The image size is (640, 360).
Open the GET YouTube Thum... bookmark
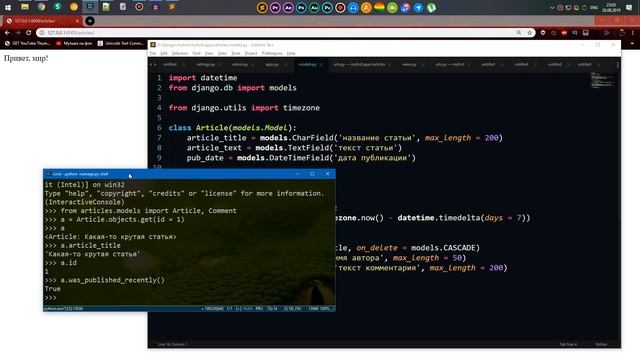click(x=27, y=43)
